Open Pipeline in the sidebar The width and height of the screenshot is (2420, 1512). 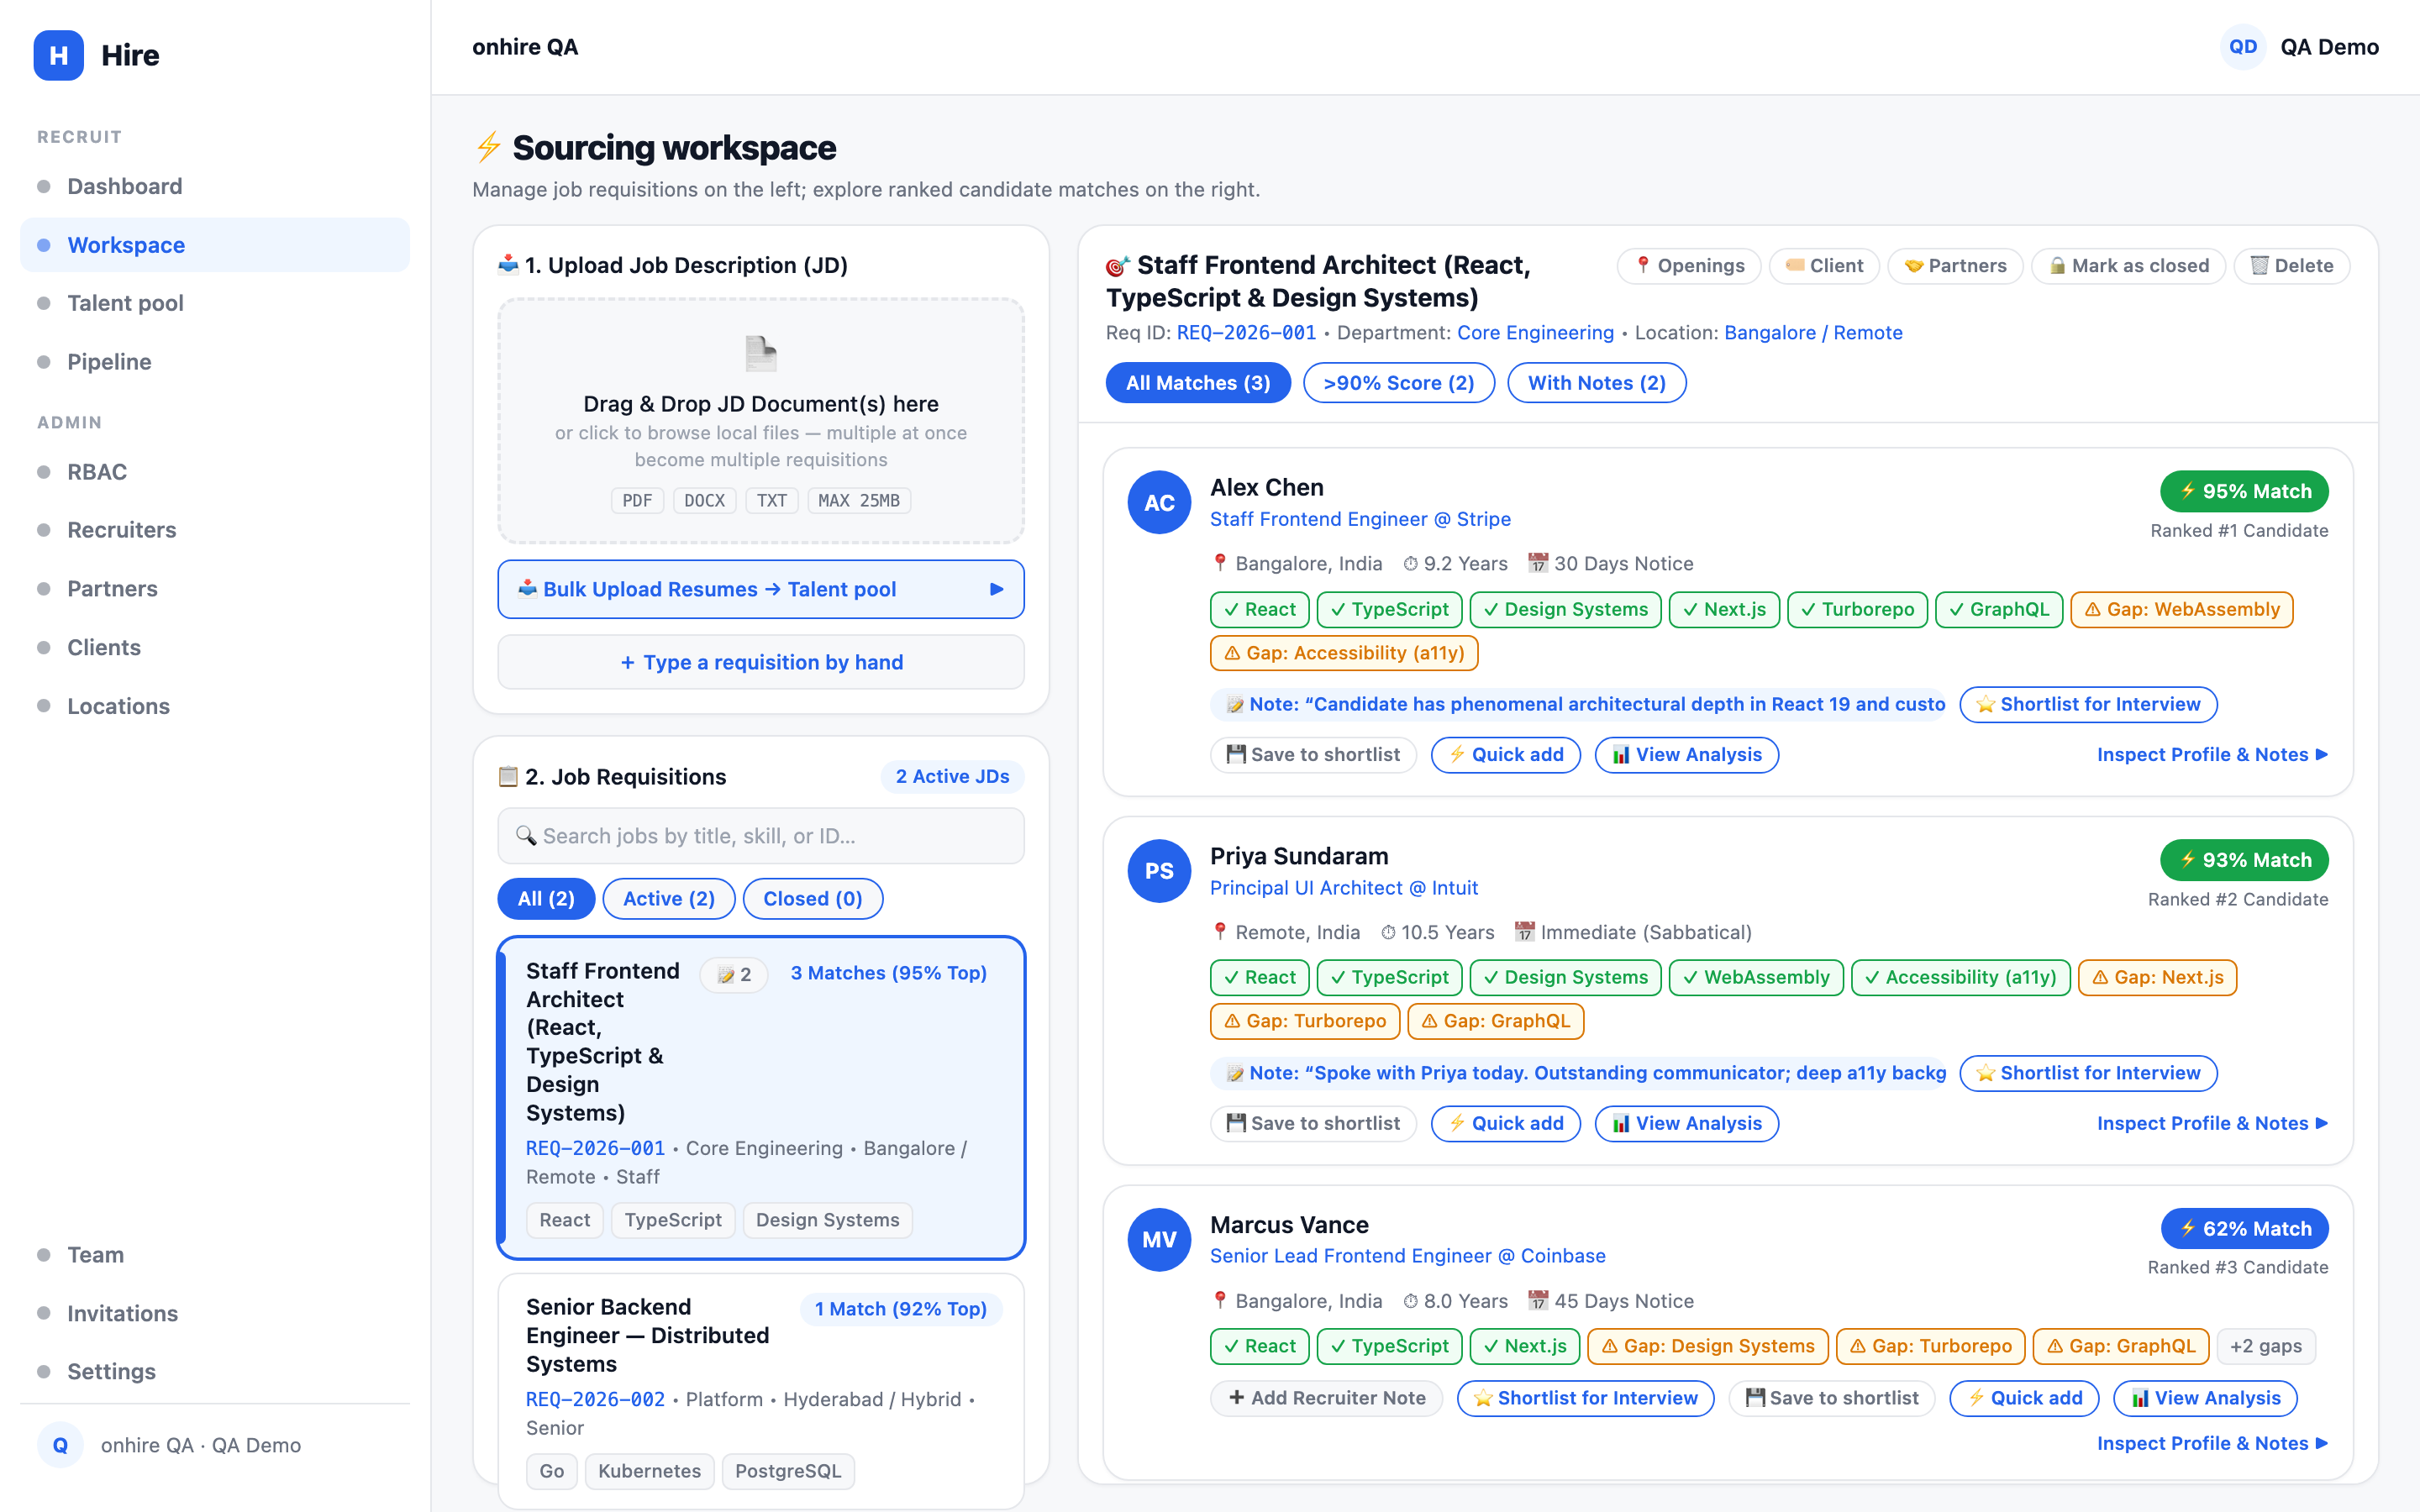[x=215, y=361]
